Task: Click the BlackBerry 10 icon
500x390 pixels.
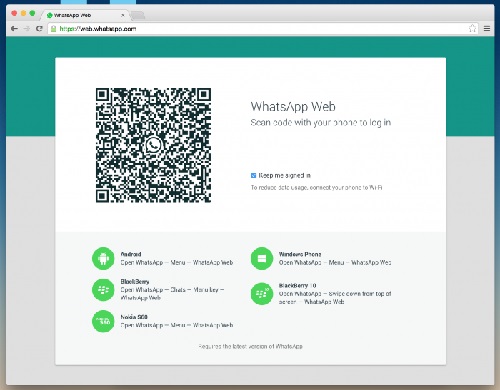Action: [262, 294]
